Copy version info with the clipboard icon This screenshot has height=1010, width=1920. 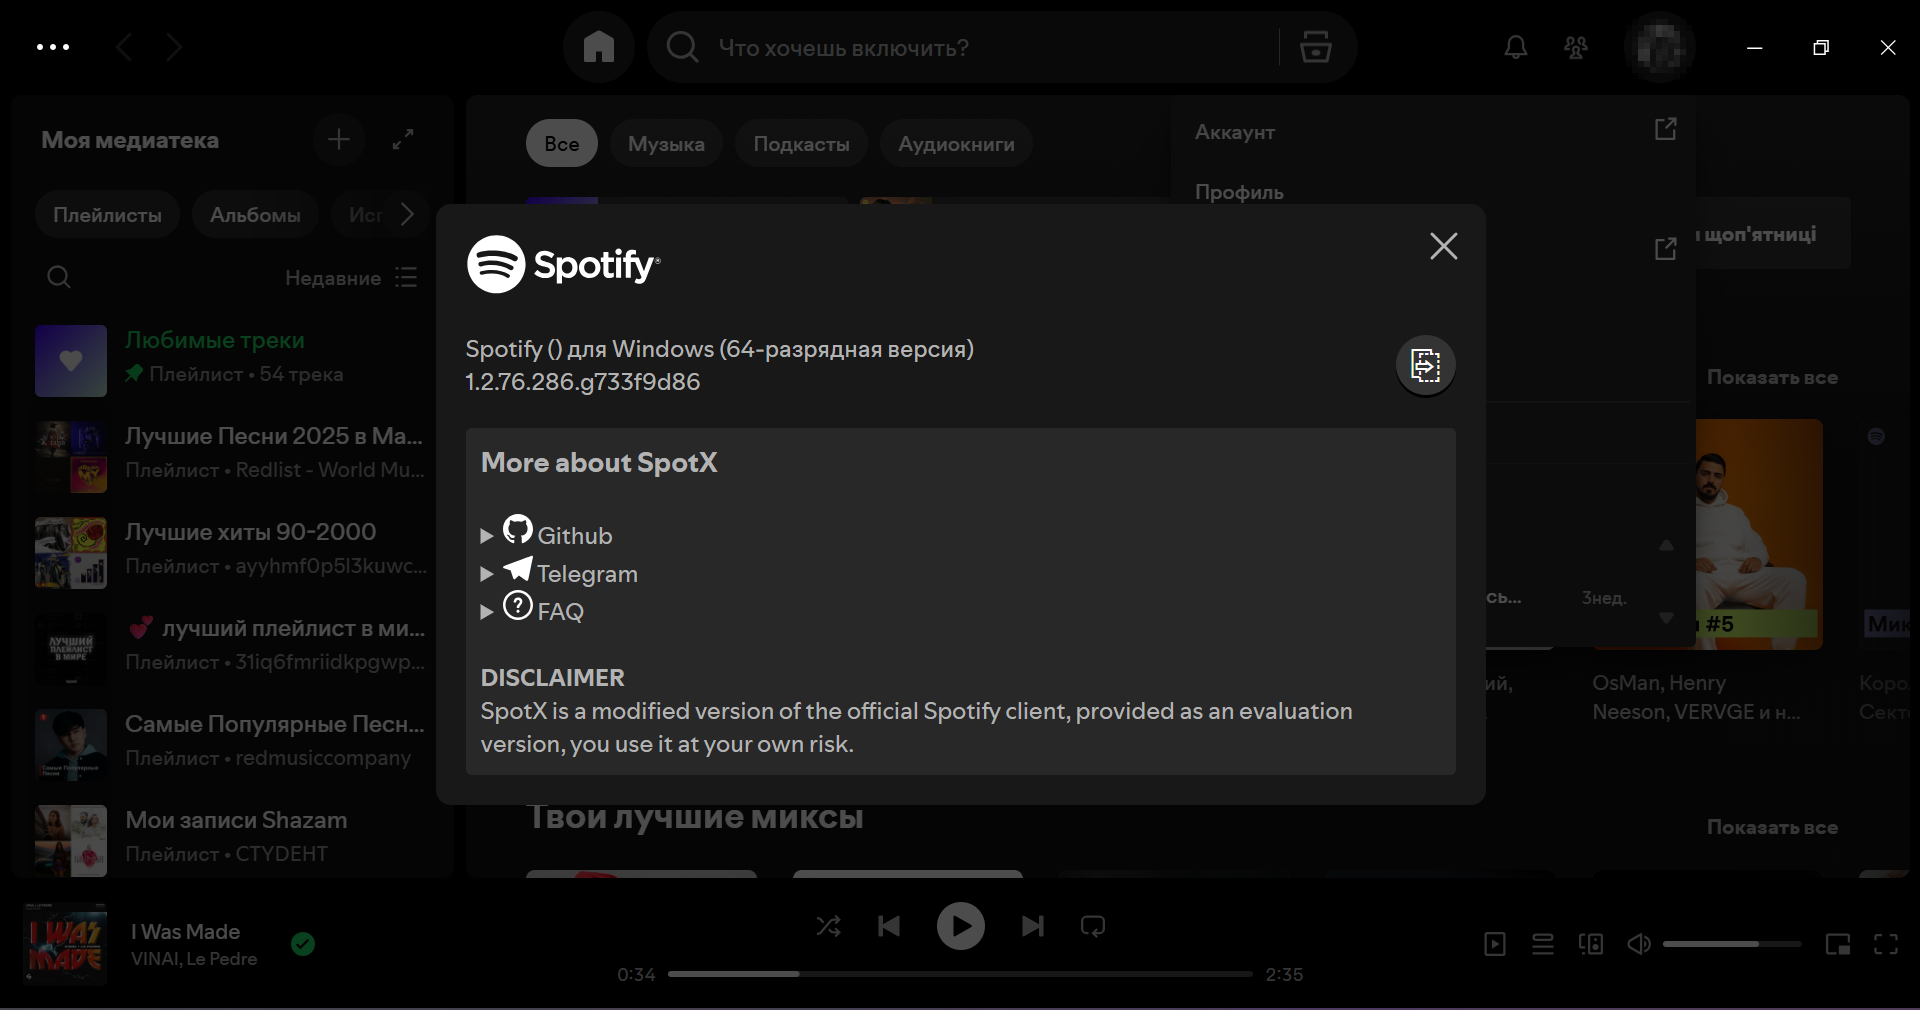(1425, 365)
